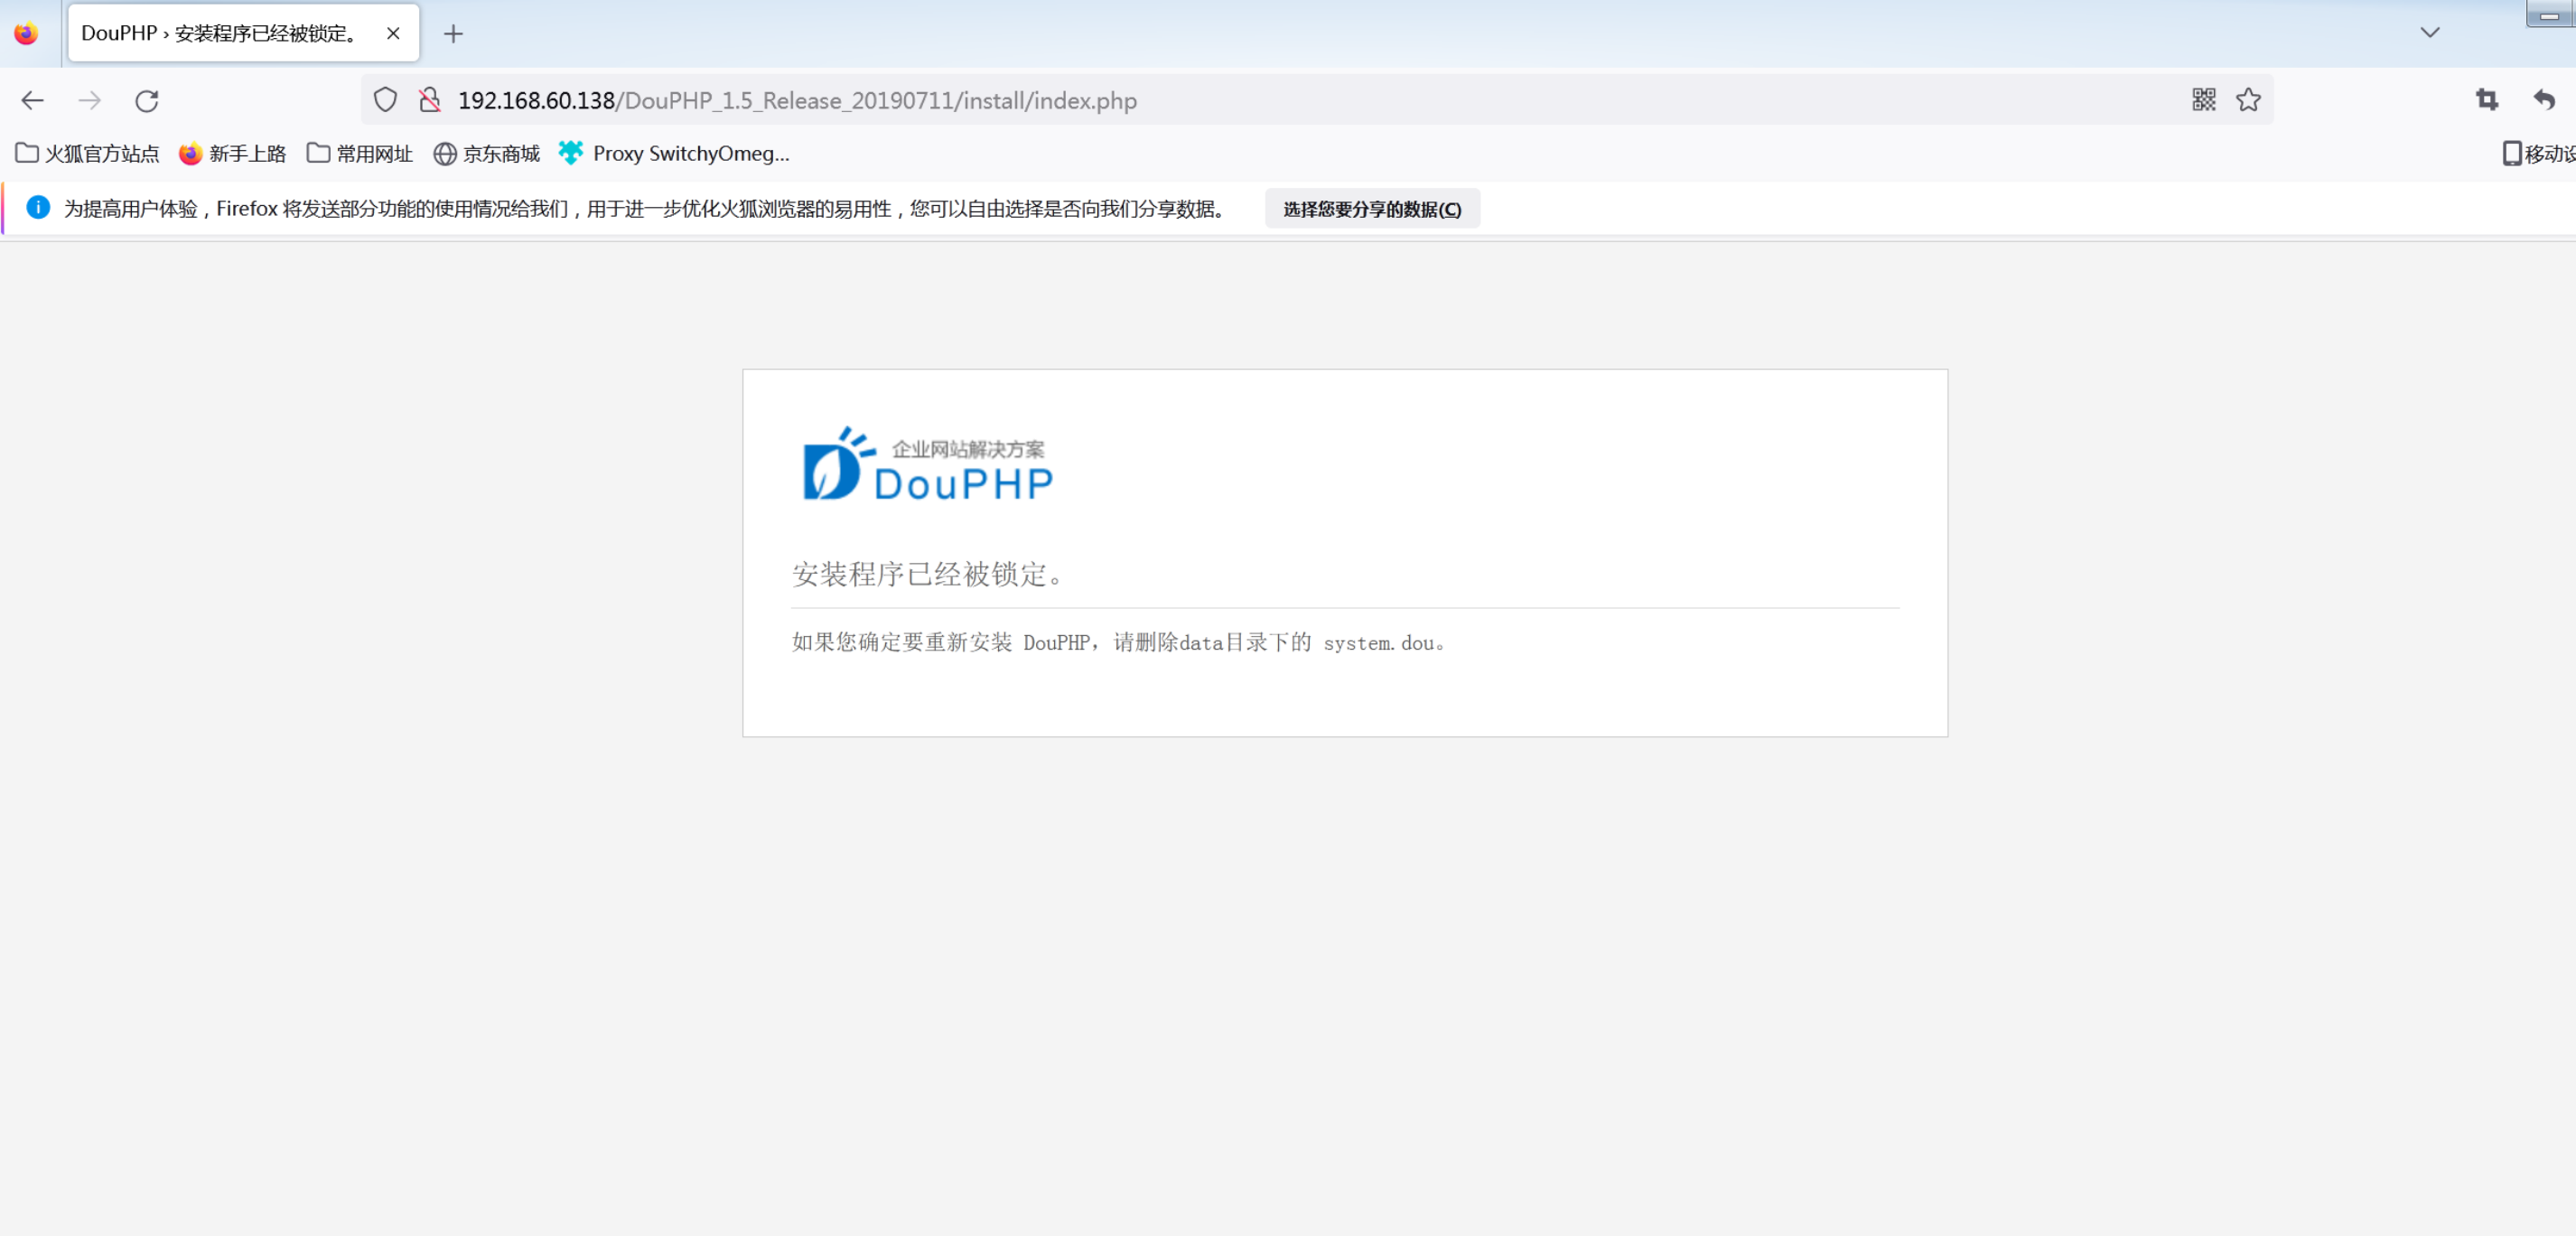Screen dimensions: 2576x1236
Task: Click 选择您要分享的数据 button
Action: point(1372,208)
